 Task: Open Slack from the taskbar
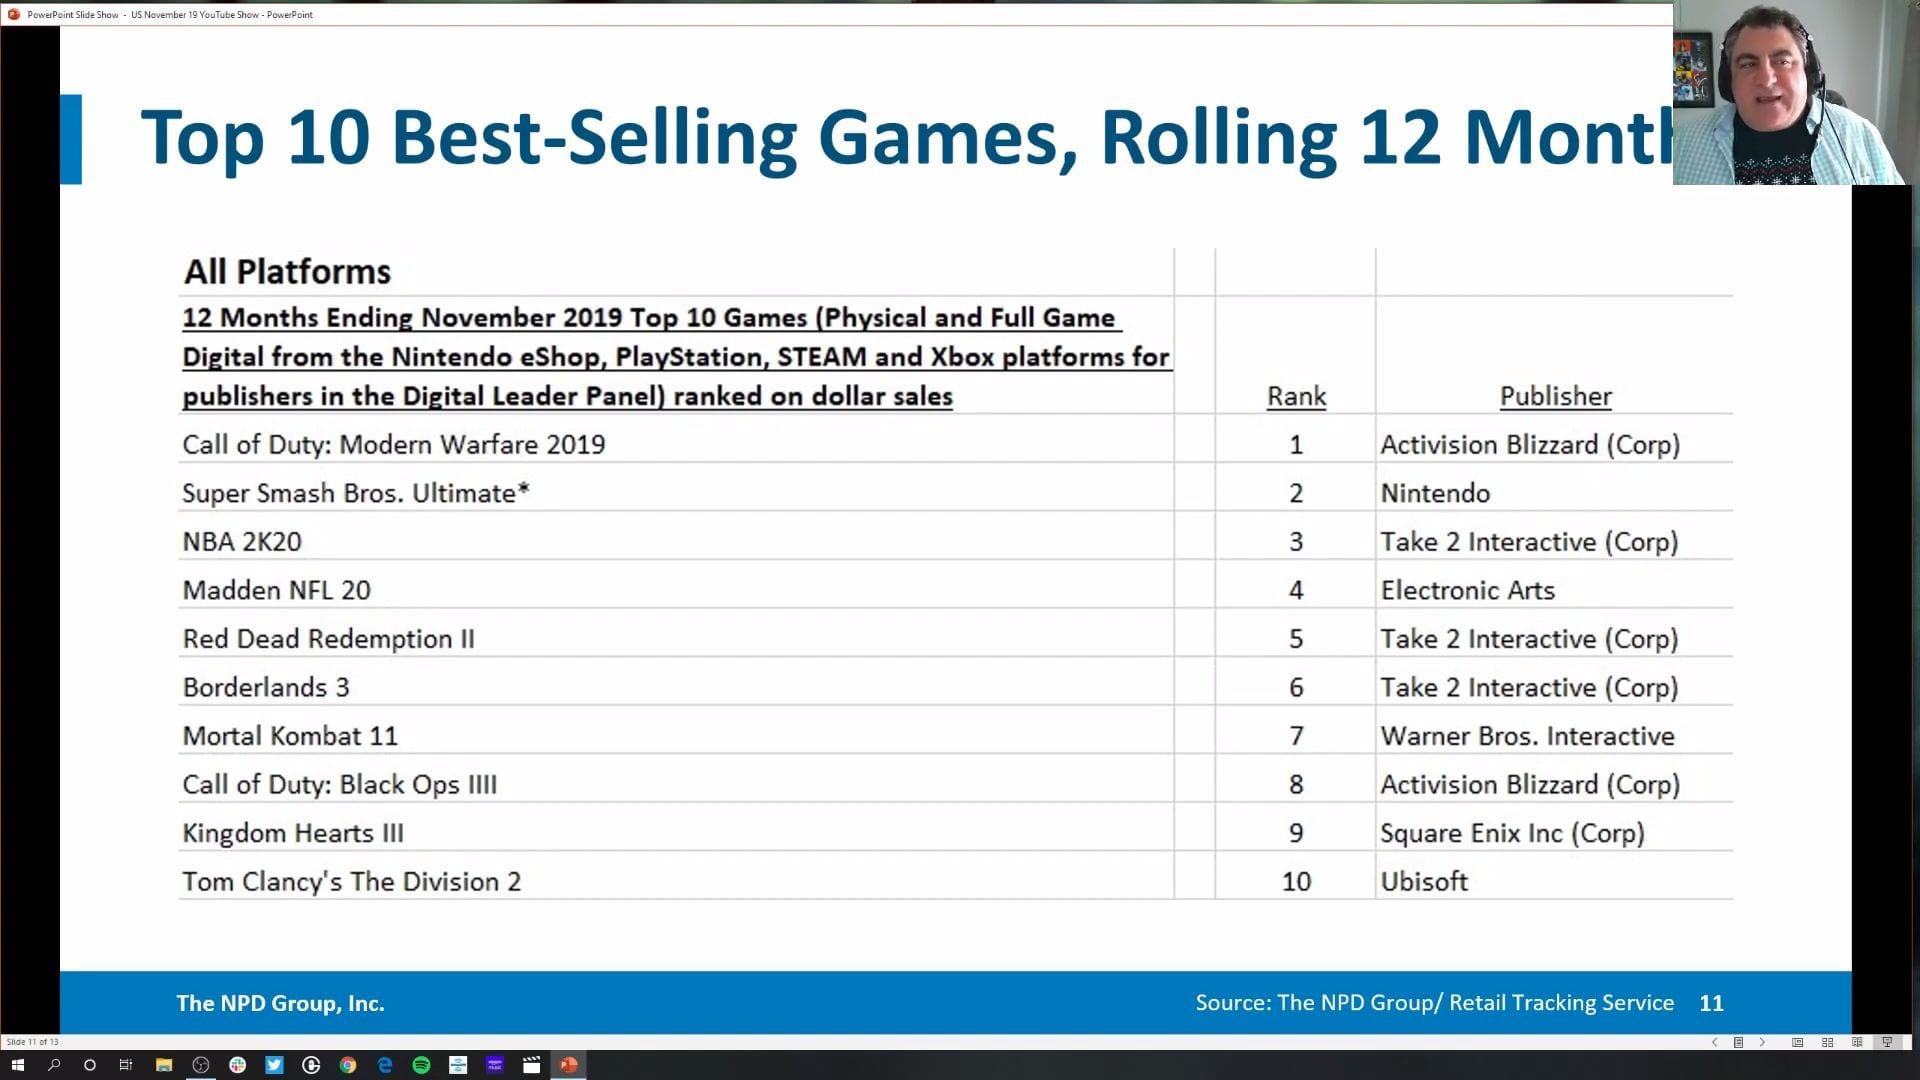click(x=237, y=1065)
